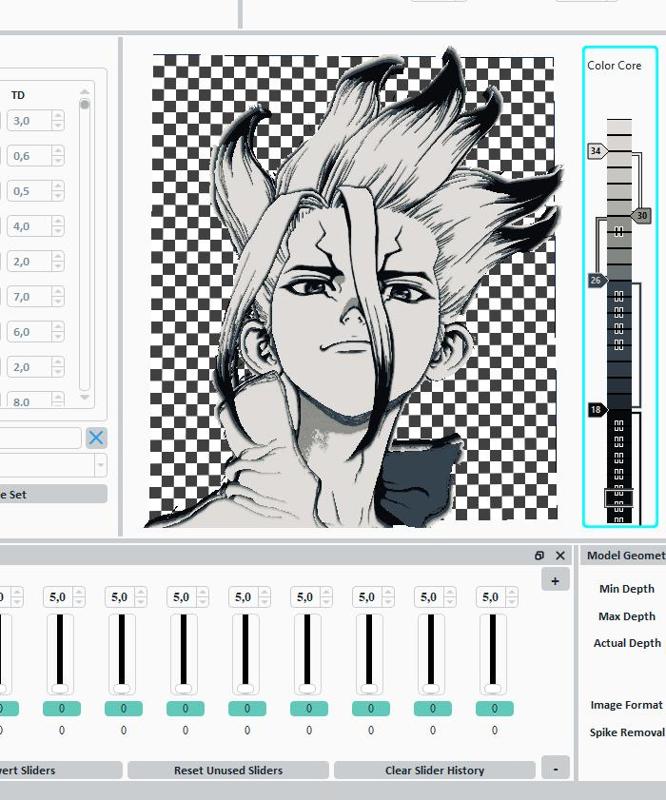Click the preview image of the character
Viewport: 666px width, 800px height.
[353, 288]
